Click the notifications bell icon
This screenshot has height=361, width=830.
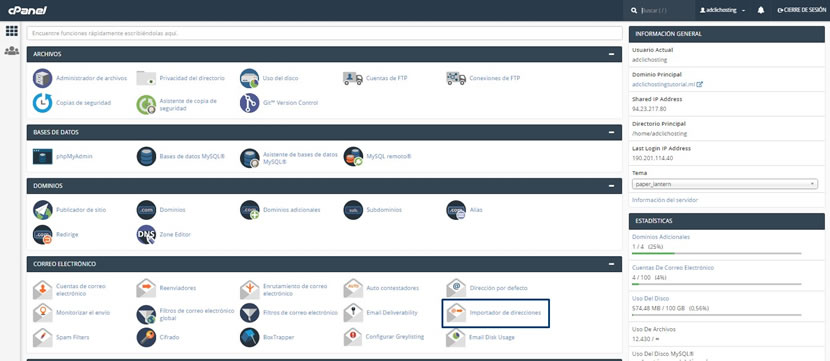(761, 10)
